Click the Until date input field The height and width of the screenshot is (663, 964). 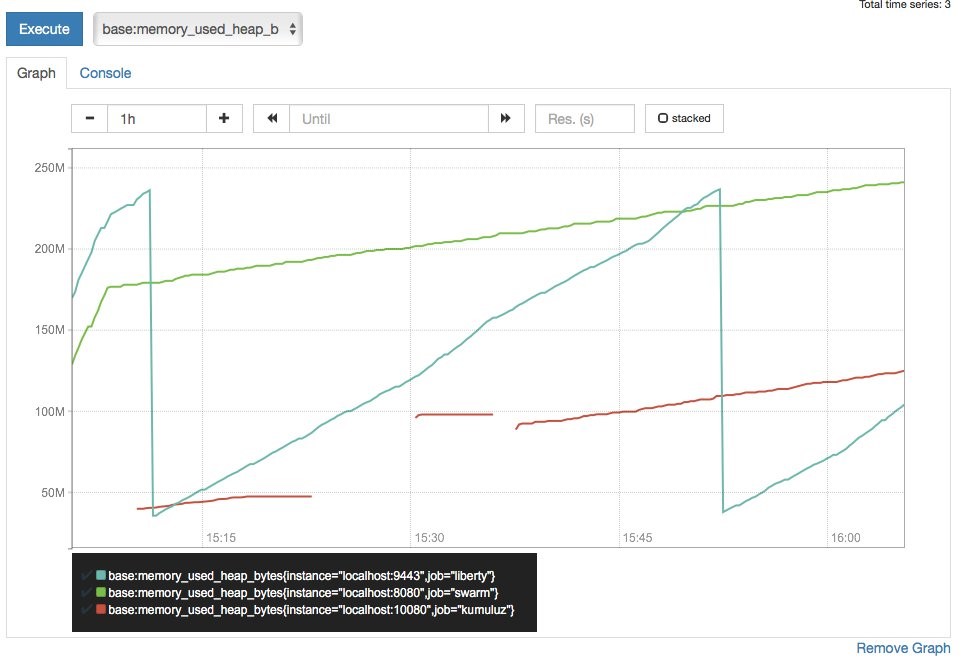[389, 118]
